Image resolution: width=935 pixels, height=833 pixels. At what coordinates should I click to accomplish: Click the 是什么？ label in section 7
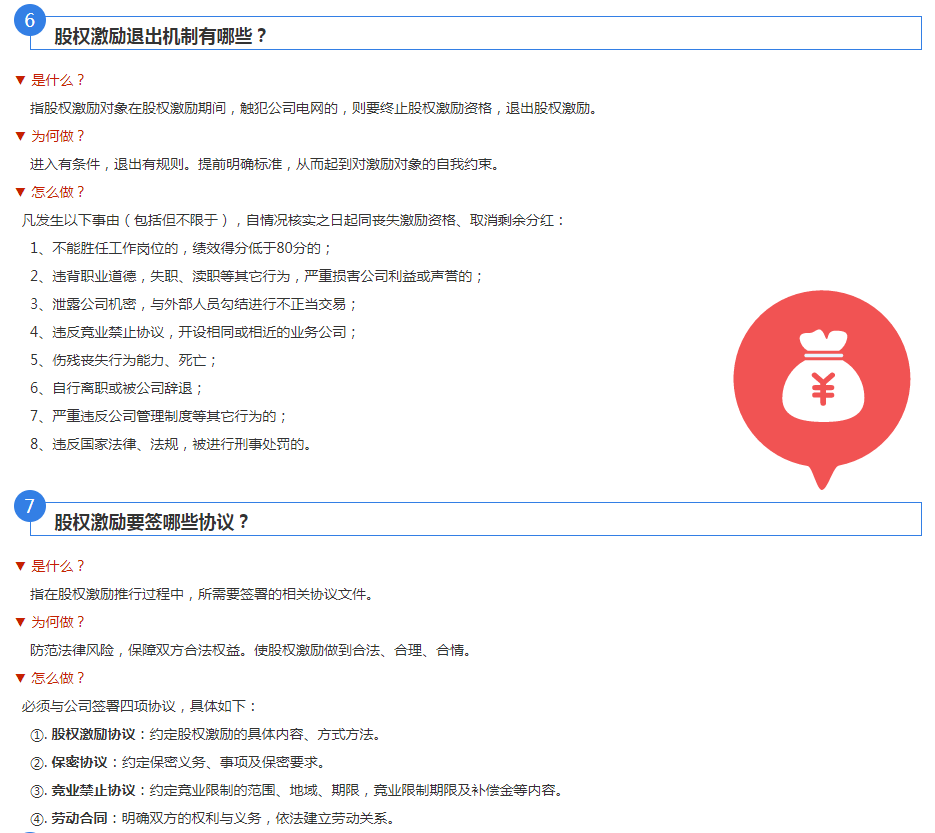pyautogui.click(x=58, y=566)
